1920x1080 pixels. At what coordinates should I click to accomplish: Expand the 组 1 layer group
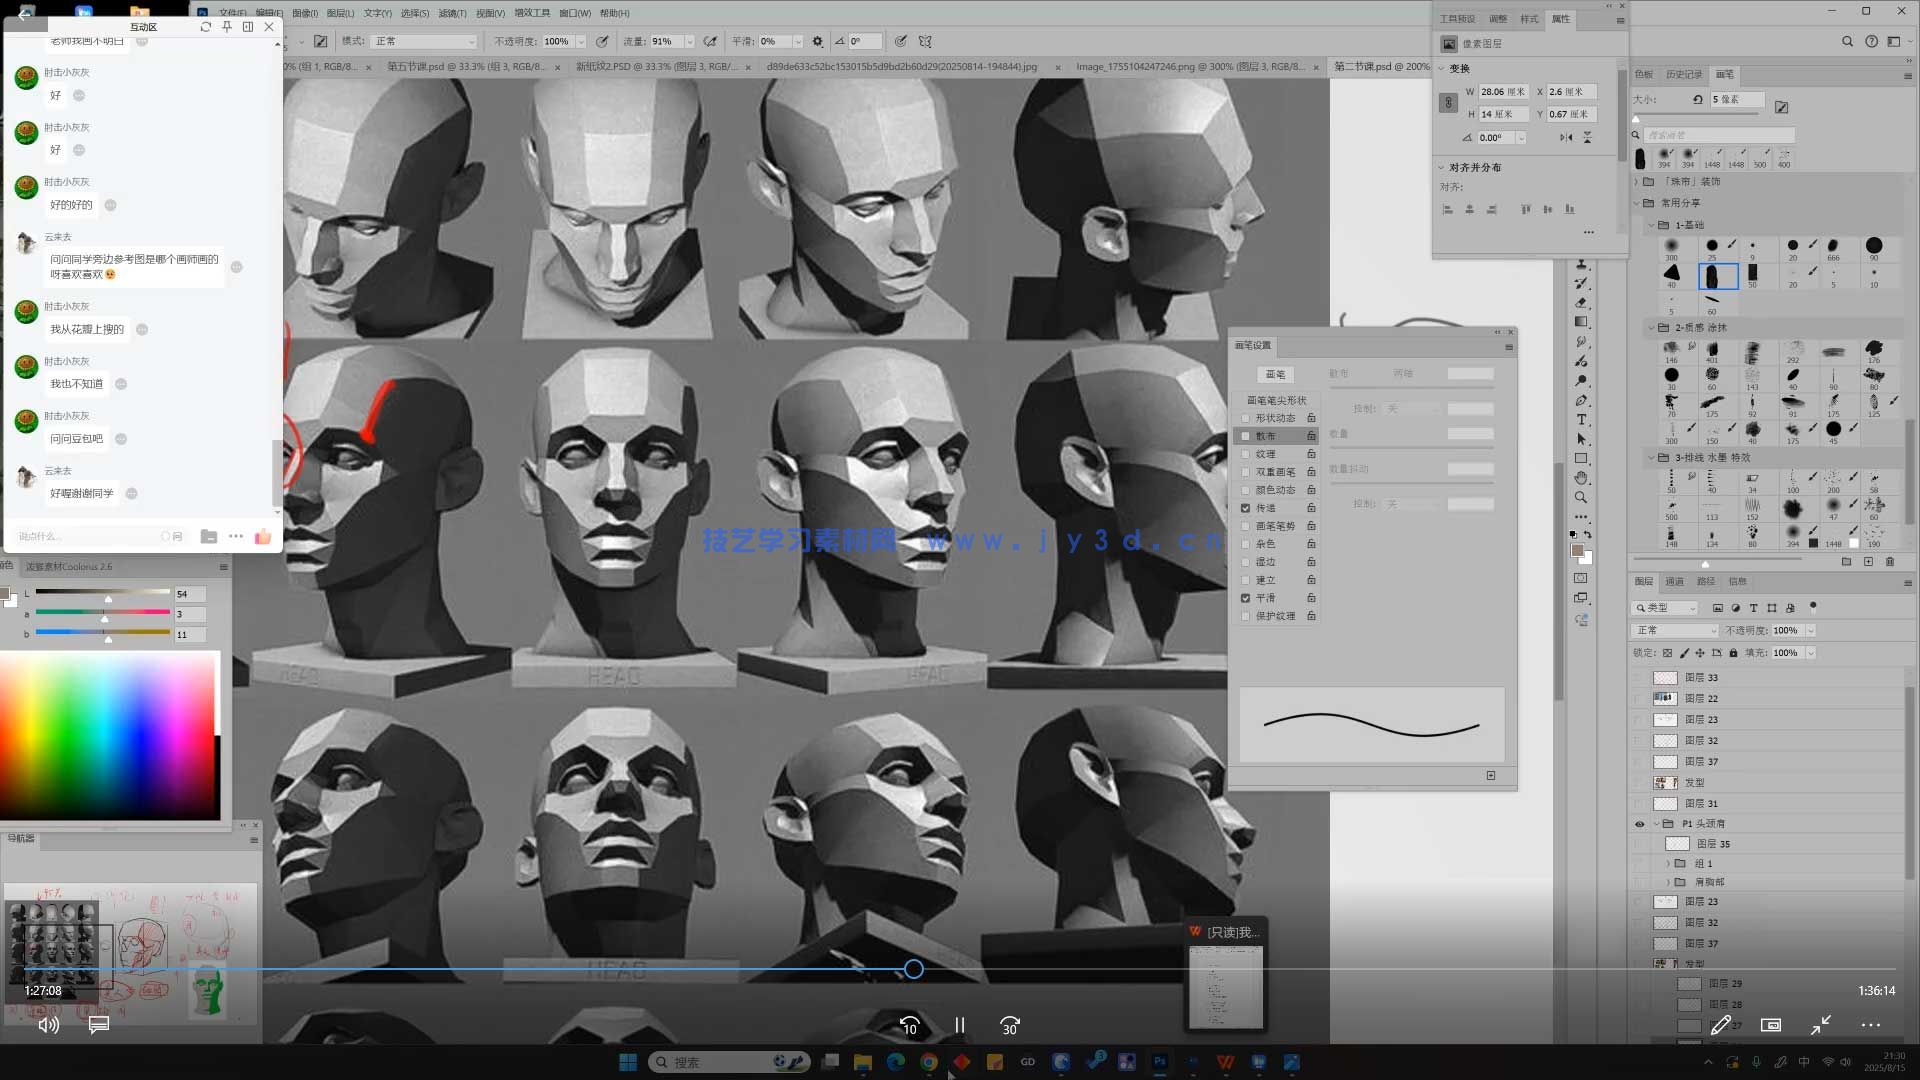tap(1668, 863)
